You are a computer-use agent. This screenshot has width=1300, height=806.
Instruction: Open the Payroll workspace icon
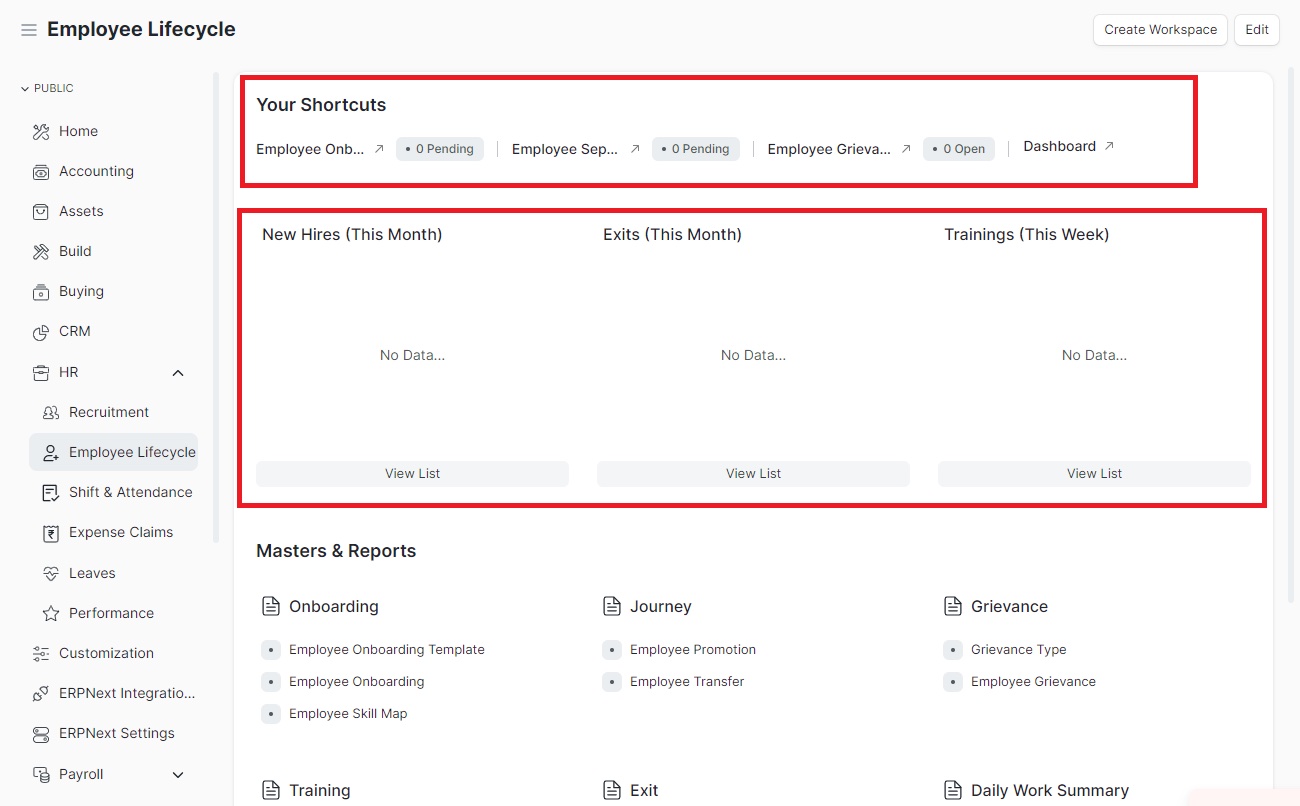[x=40, y=774]
